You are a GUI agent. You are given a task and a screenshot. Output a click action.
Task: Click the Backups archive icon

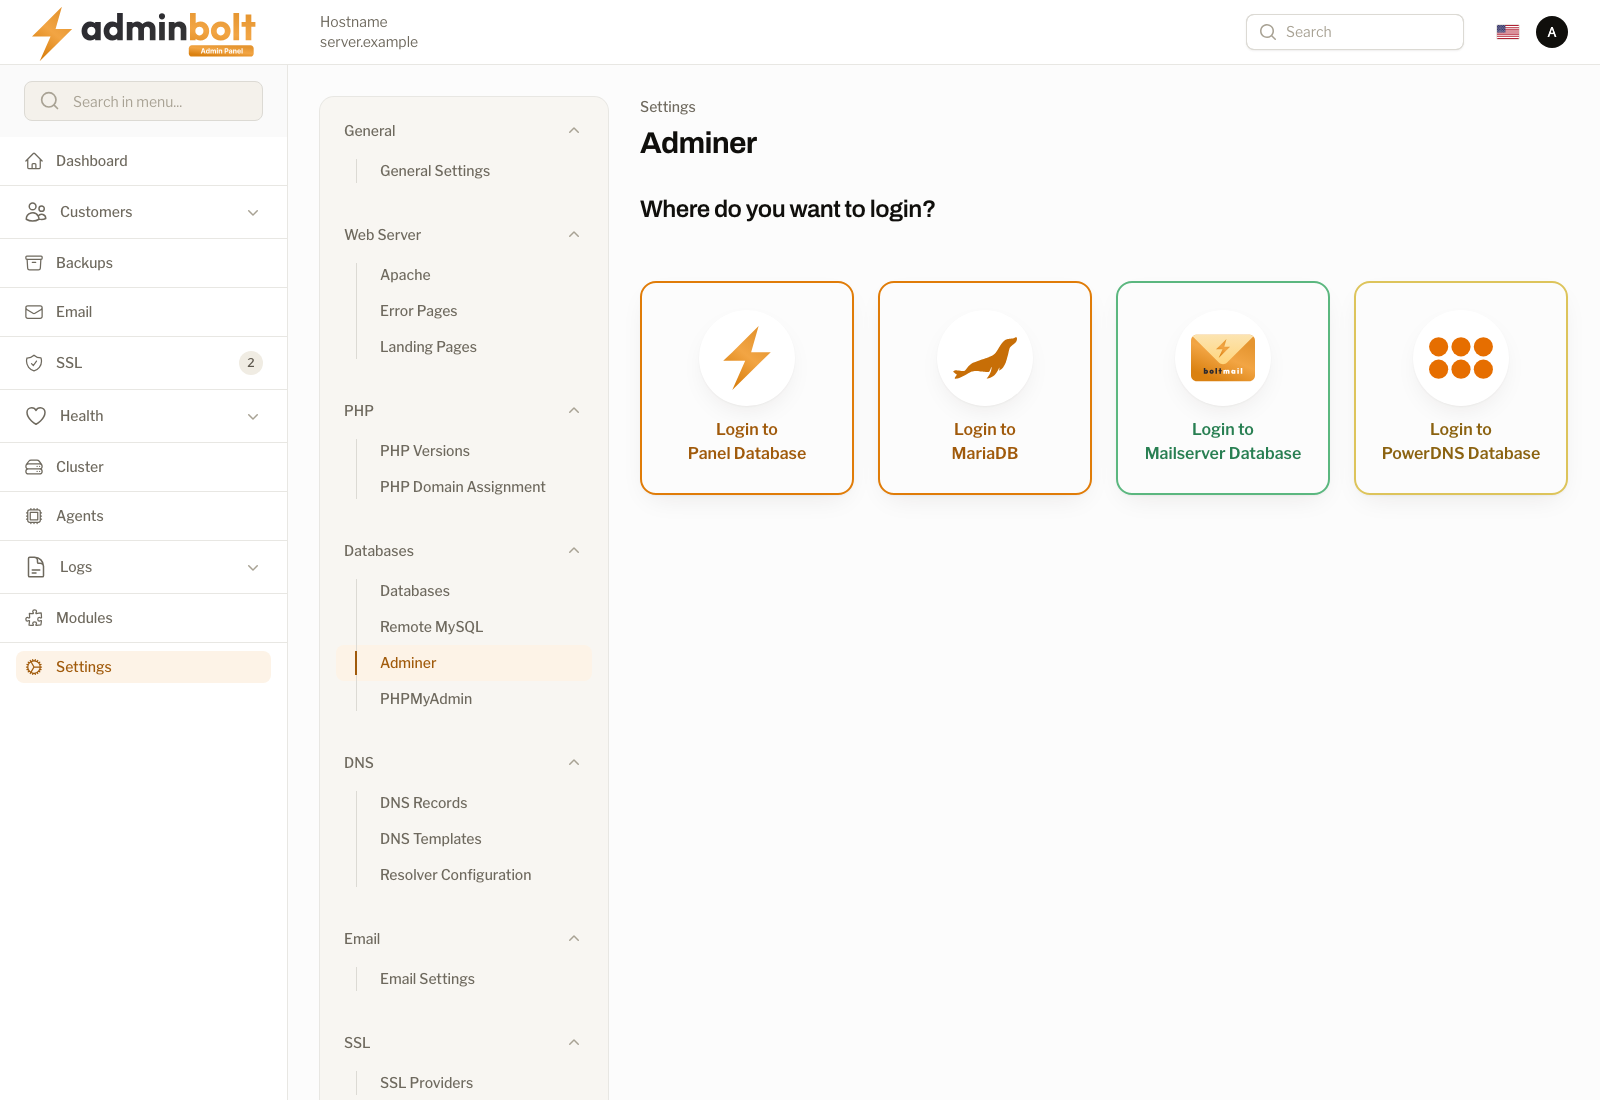click(34, 263)
